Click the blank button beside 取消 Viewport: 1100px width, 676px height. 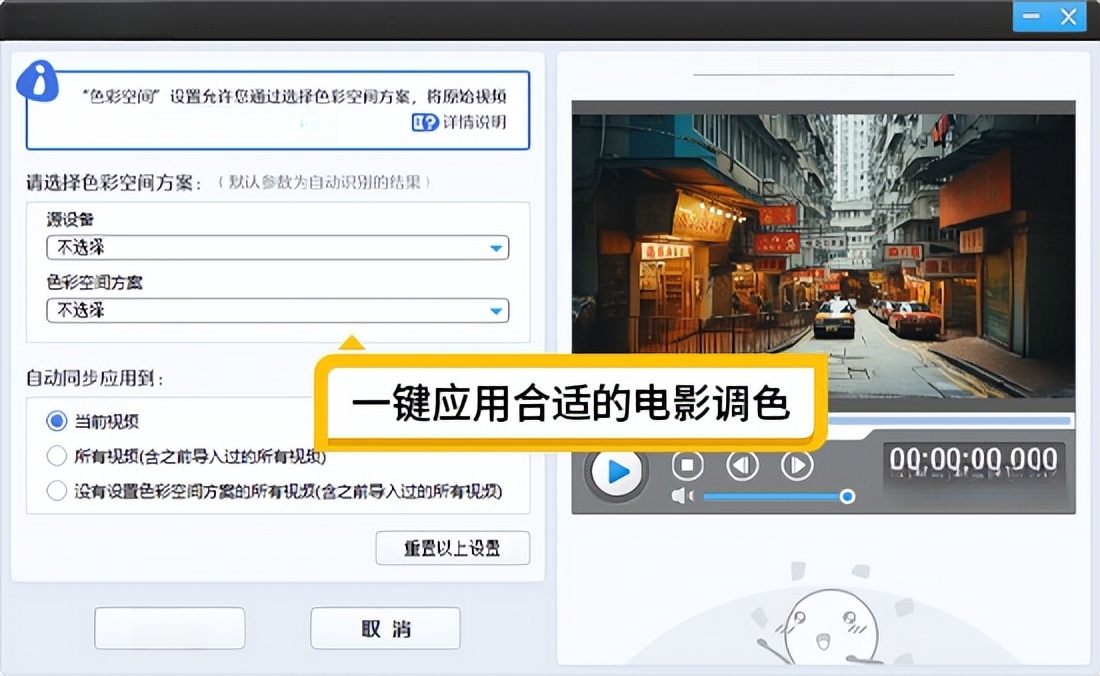170,628
